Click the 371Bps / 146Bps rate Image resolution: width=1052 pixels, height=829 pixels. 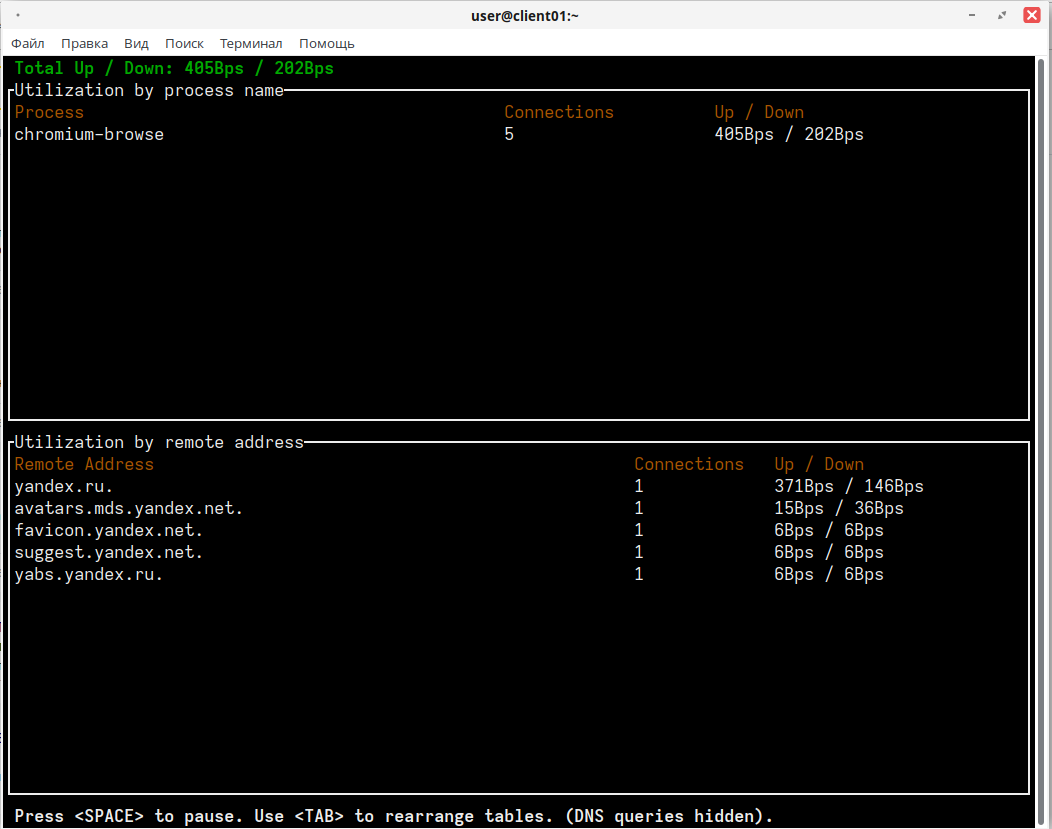pyautogui.click(x=849, y=486)
